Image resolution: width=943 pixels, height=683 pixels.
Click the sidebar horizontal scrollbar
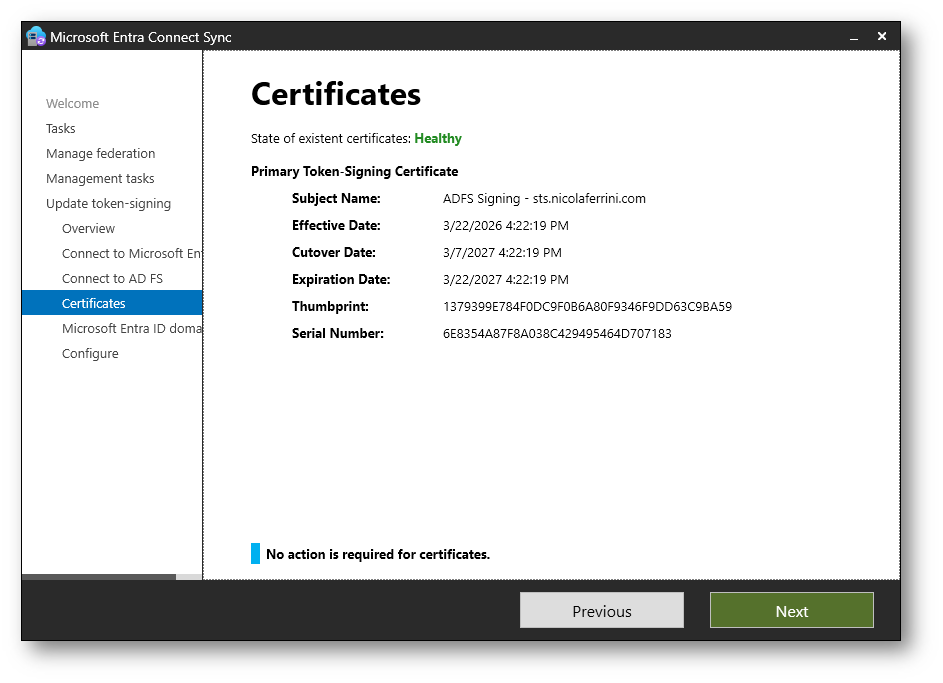click(98, 577)
